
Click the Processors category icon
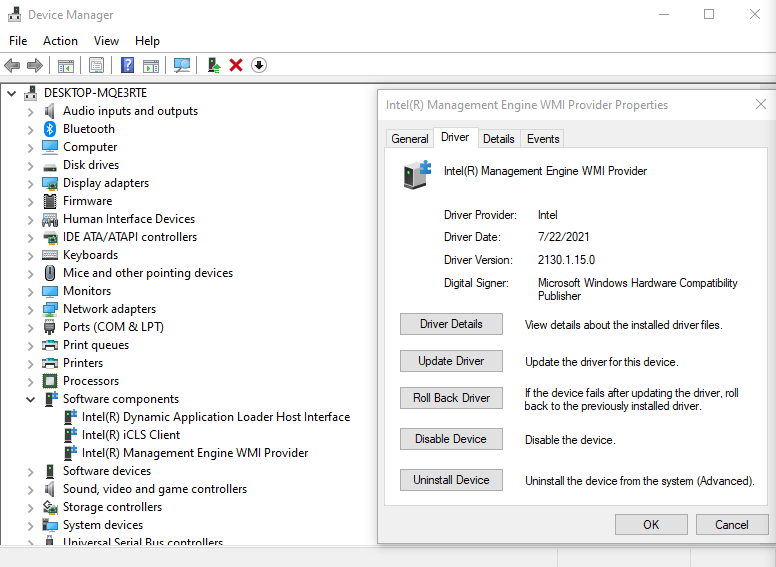(x=50, y=381)
